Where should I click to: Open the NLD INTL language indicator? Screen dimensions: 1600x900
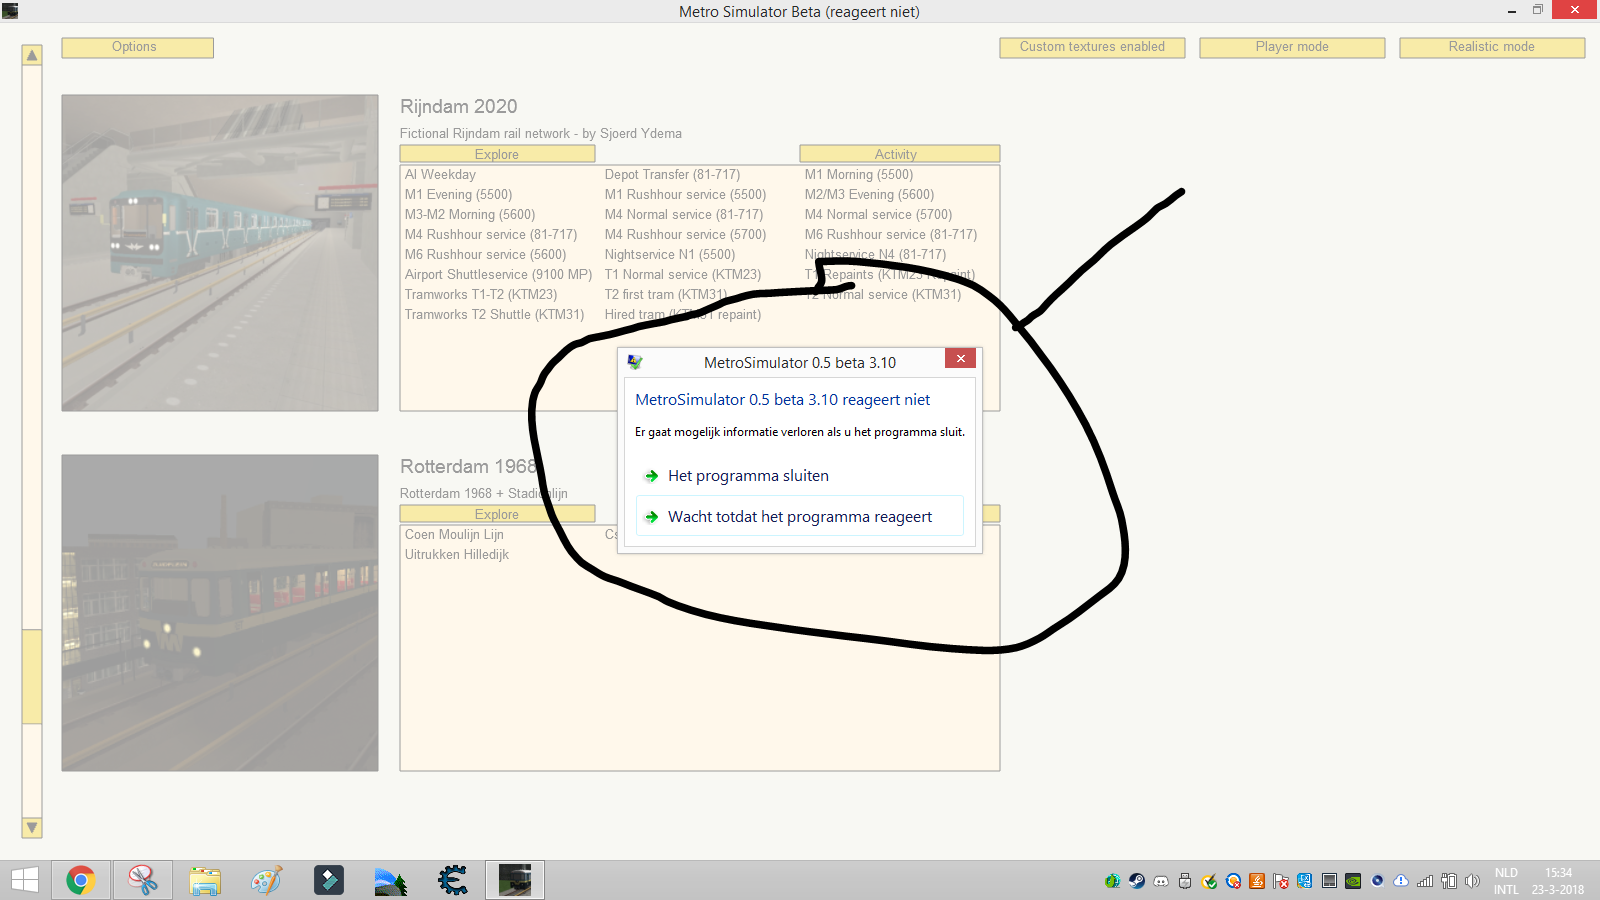[x=1506, y=881]
